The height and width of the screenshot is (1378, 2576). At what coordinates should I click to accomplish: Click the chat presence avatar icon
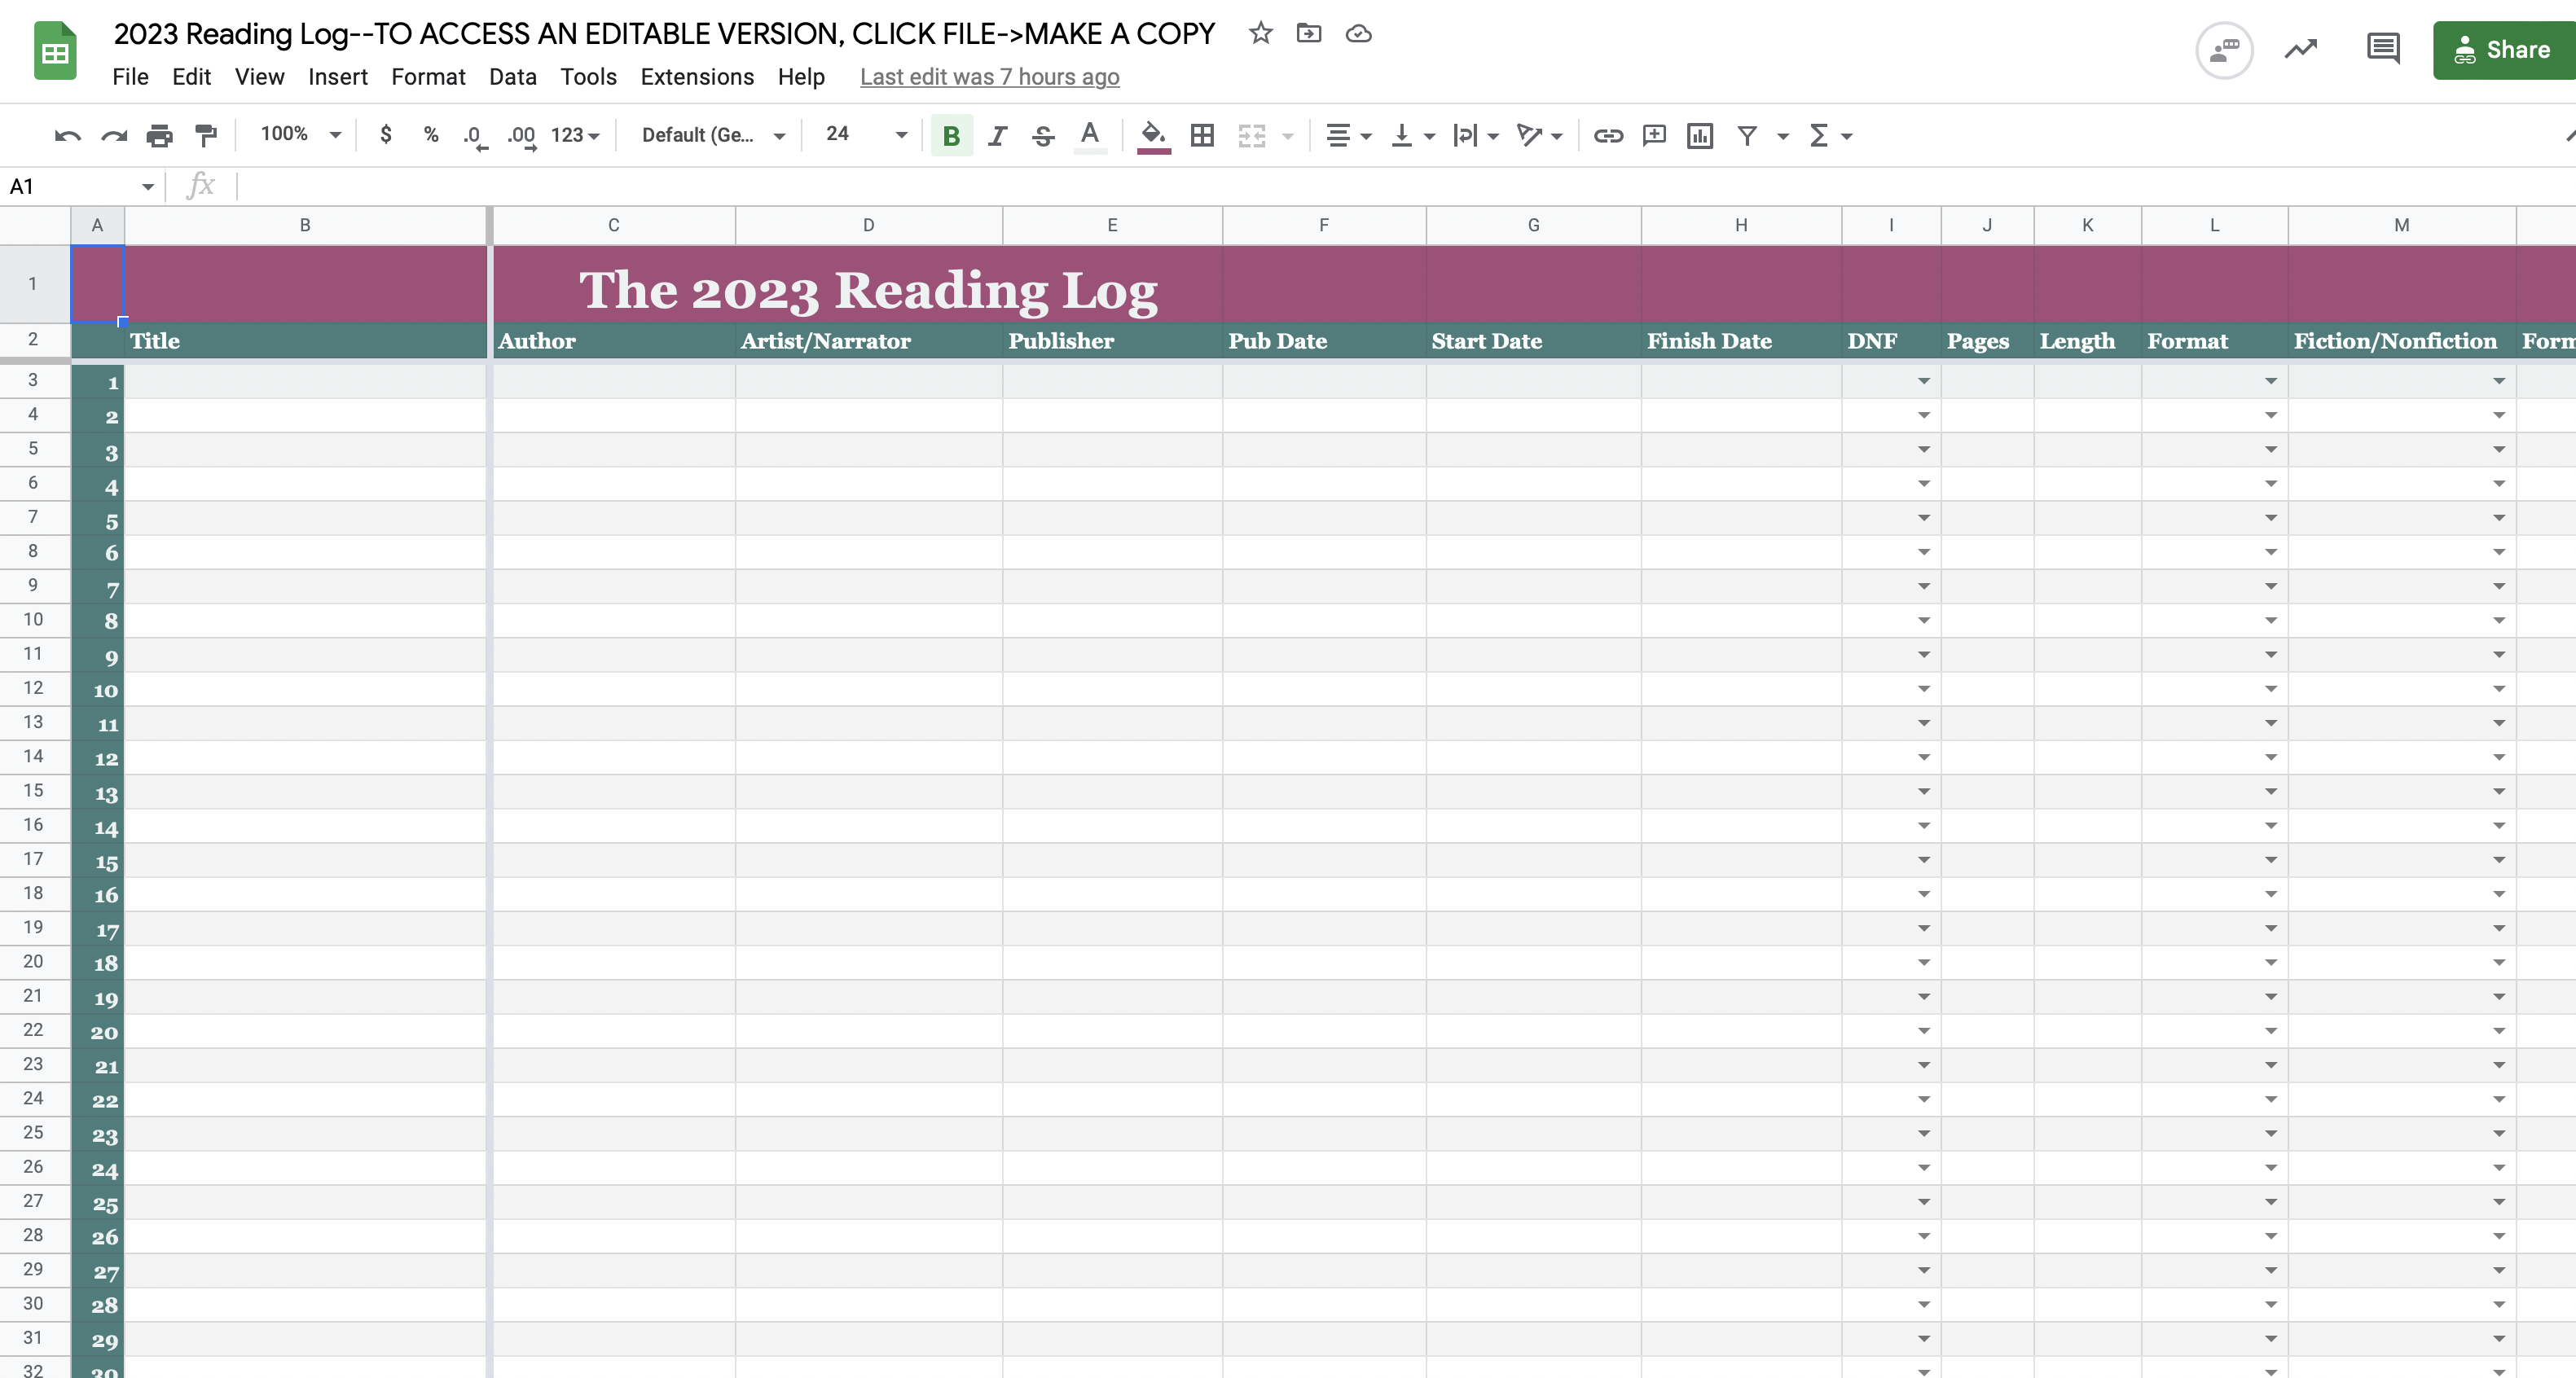point(2224,50)
